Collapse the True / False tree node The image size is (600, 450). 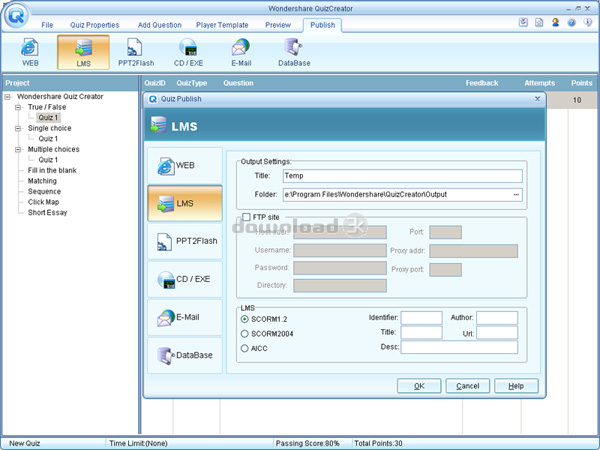[x=18, y=107]
